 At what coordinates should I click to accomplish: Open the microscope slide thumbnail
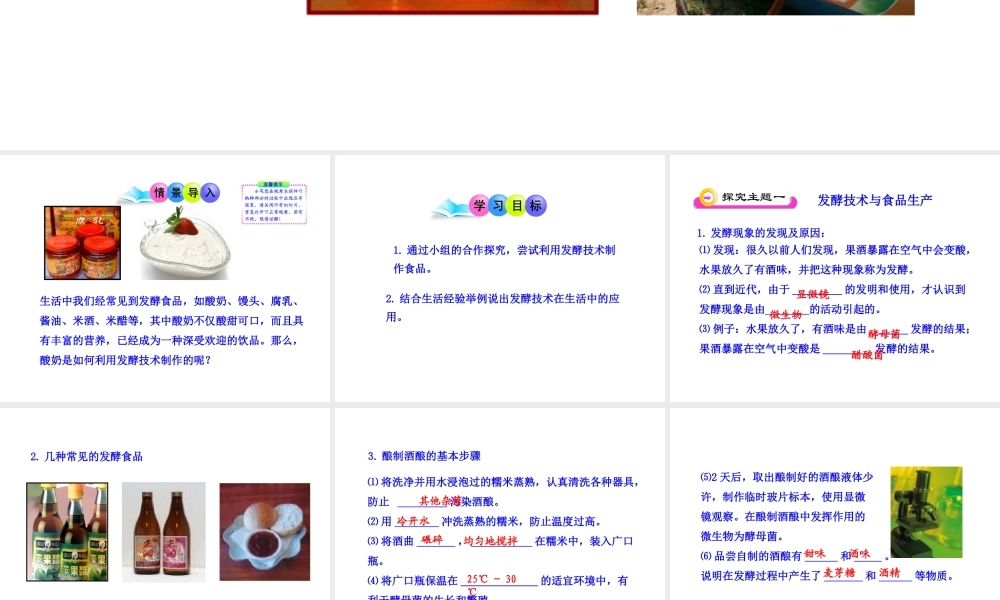(x=835, y=504)
